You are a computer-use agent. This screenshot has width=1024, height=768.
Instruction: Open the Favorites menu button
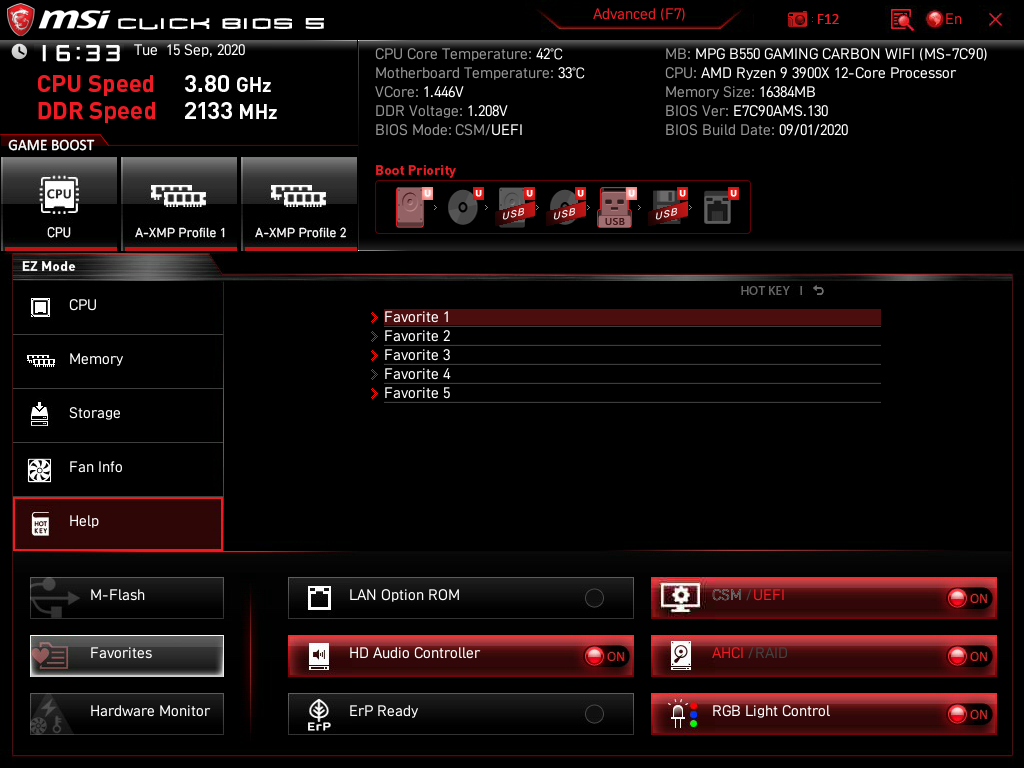[127, 656]
